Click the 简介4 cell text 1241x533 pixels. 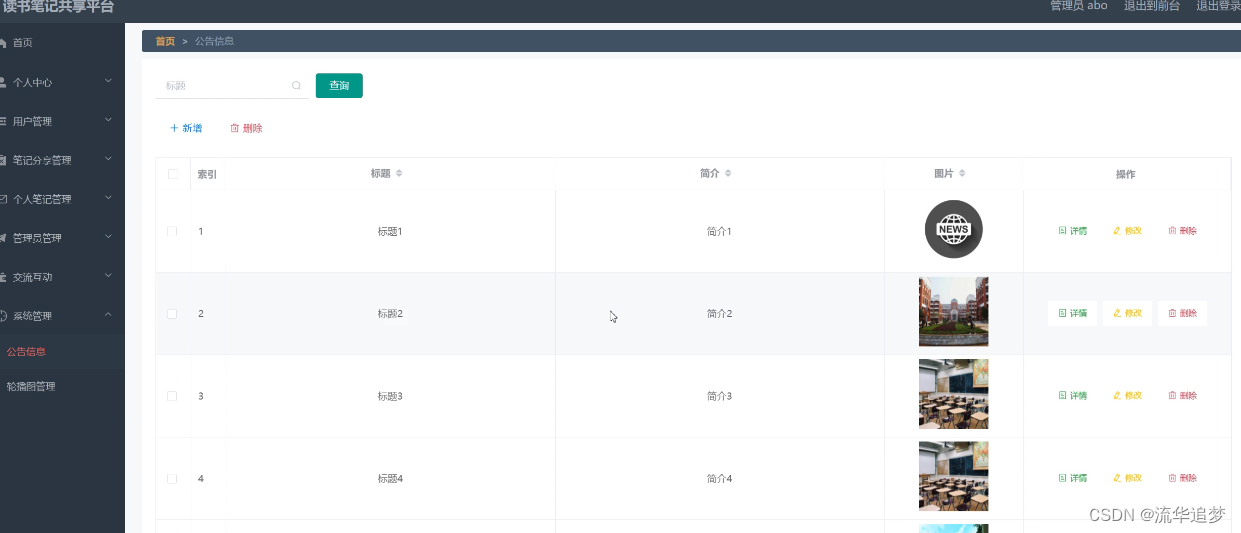[719, 478]
